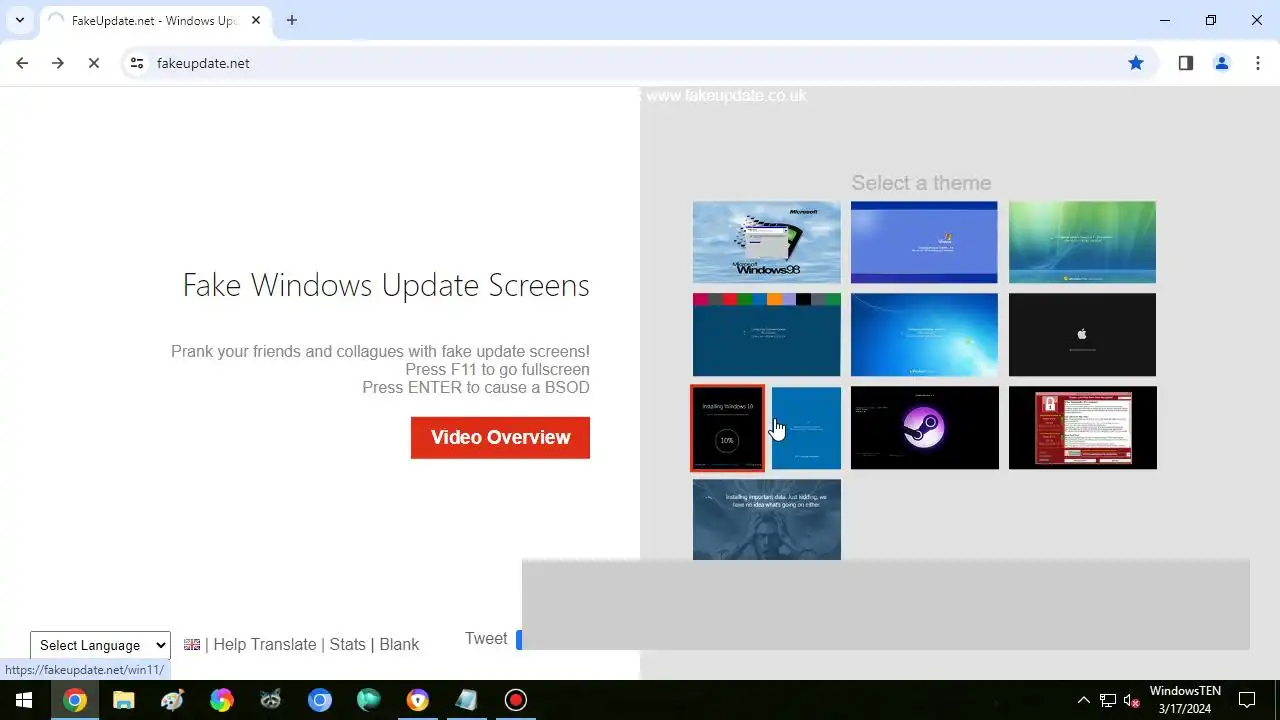Image resolution: width=1280 pixels, height=720 pixels.
Task: Open the yellow shield lock app in taskbar
Action: tap(417, 700)
